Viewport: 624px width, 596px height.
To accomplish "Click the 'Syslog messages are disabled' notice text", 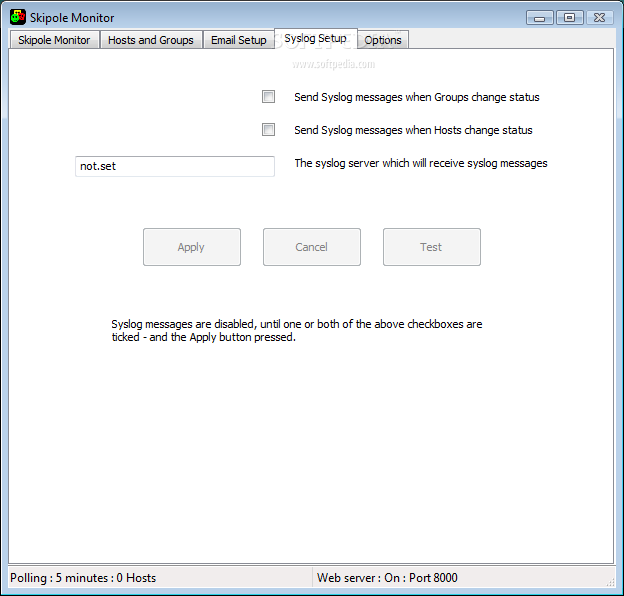I will 297,331.
